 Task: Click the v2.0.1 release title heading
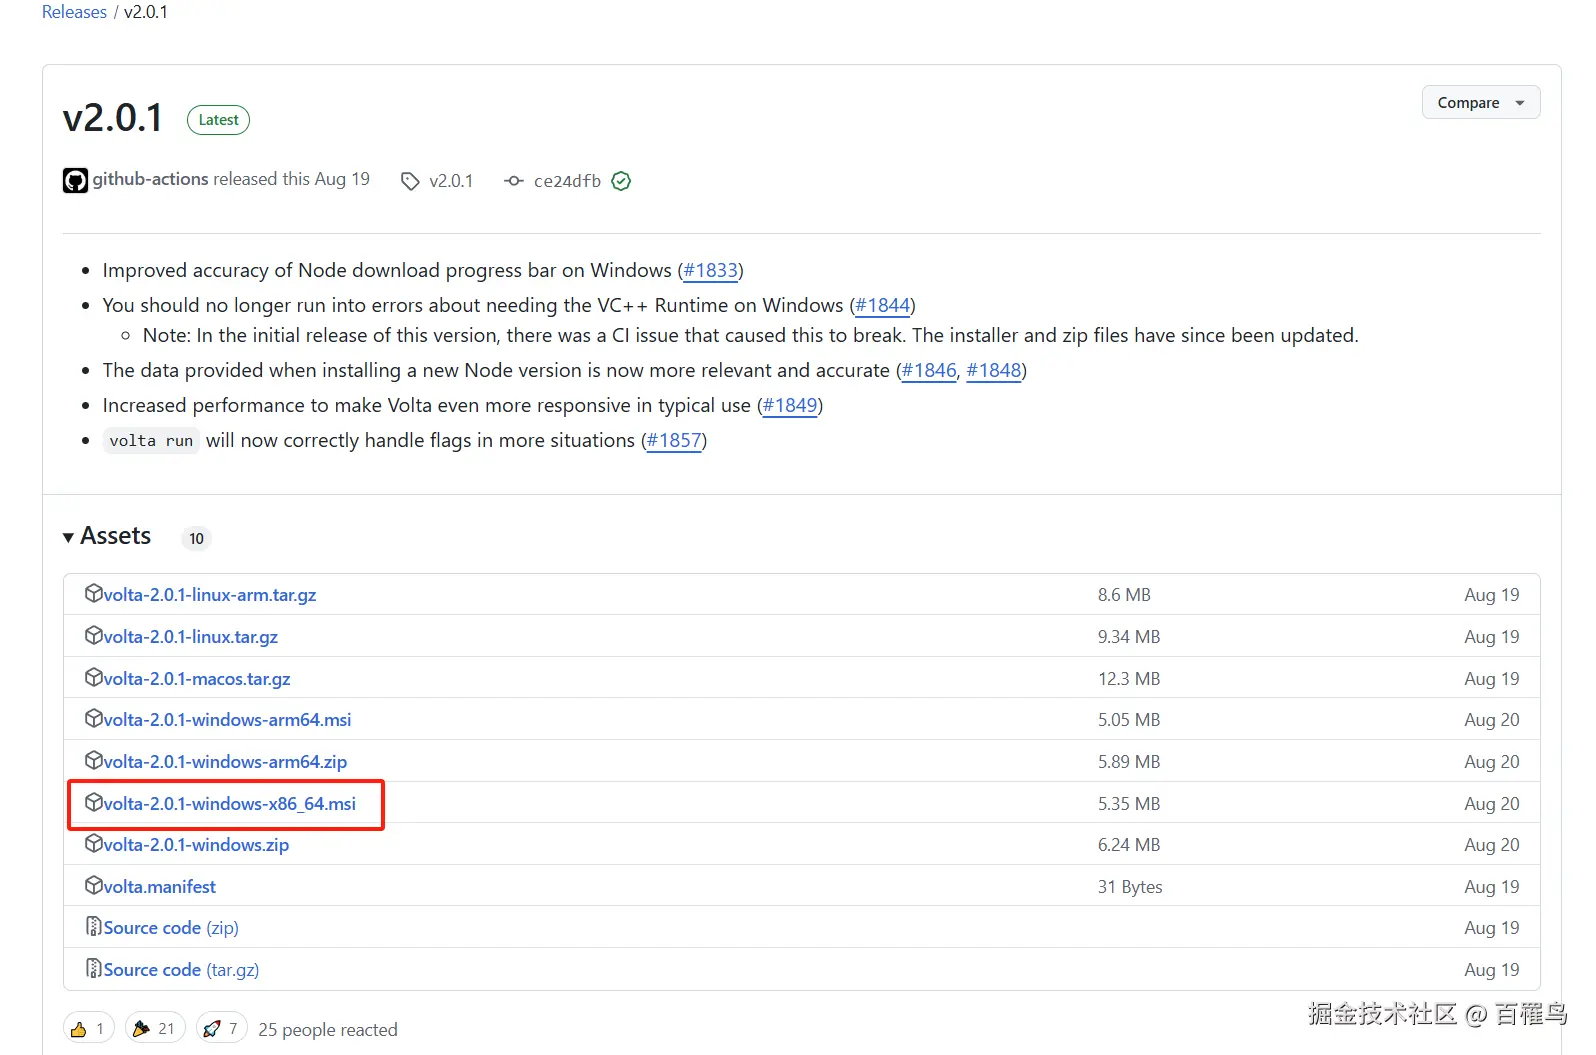point(113,118)
